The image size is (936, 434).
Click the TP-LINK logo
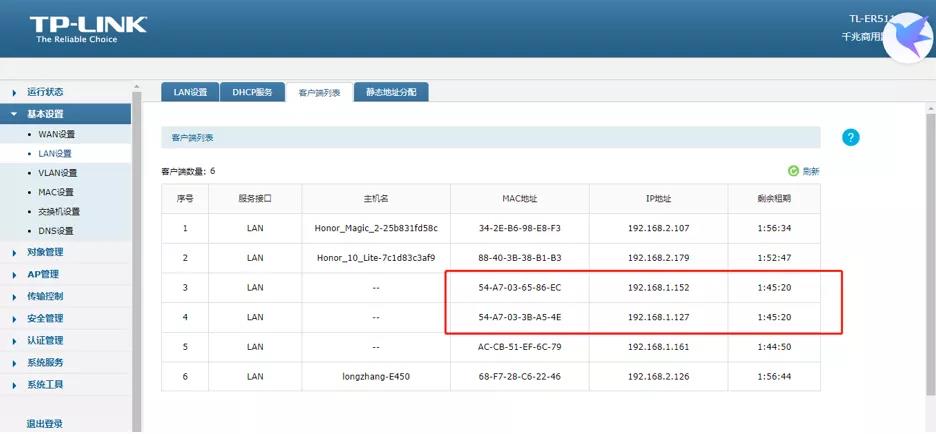(87, 28)
